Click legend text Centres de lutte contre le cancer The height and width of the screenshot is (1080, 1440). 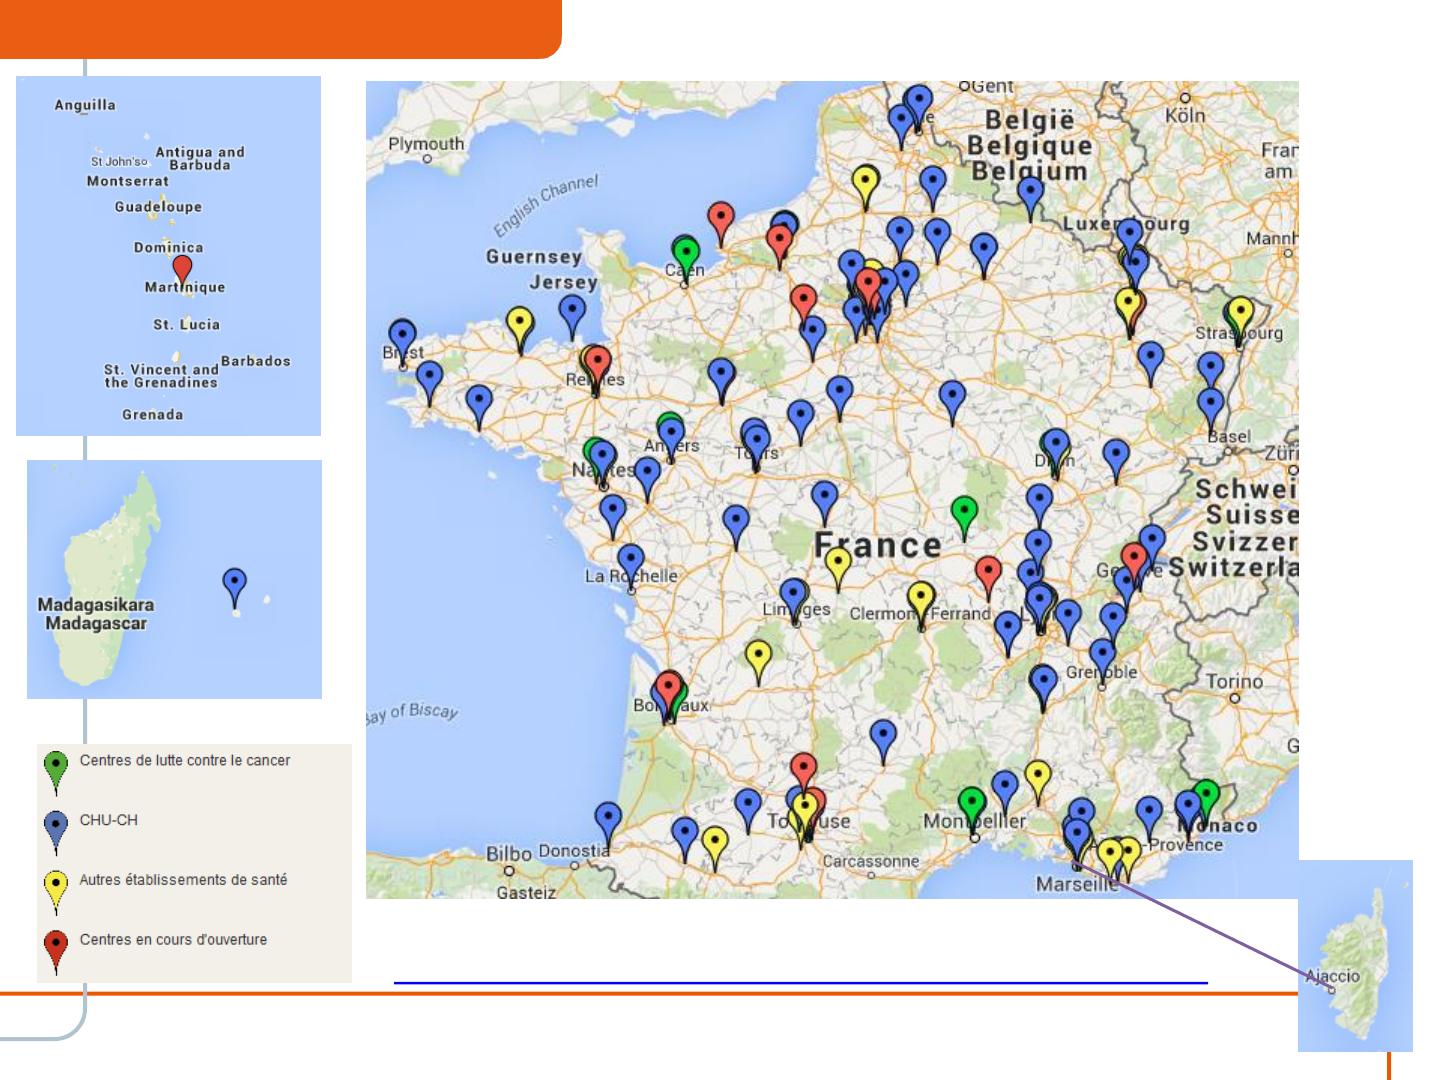[x=185, y=761]
